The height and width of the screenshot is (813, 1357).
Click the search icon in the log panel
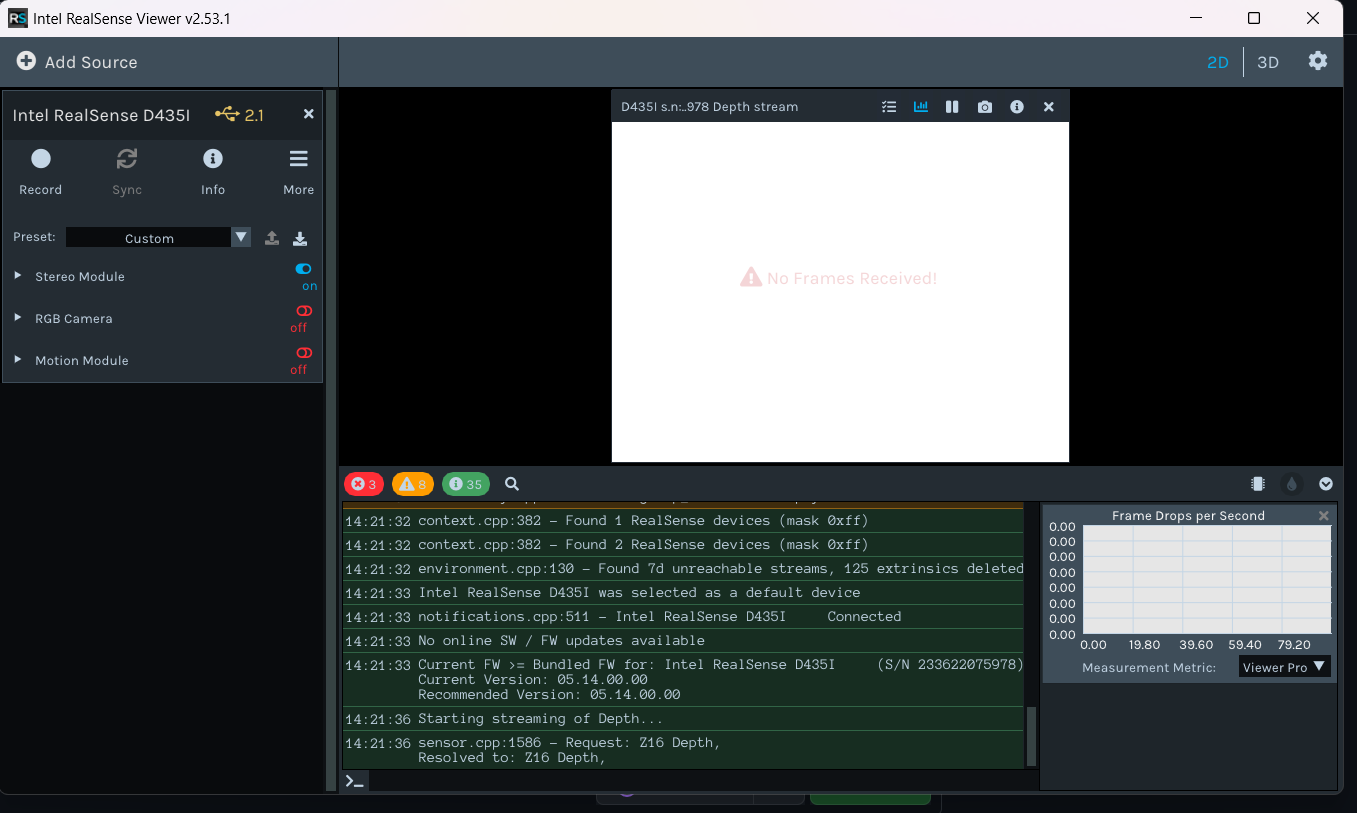(511, 483)
